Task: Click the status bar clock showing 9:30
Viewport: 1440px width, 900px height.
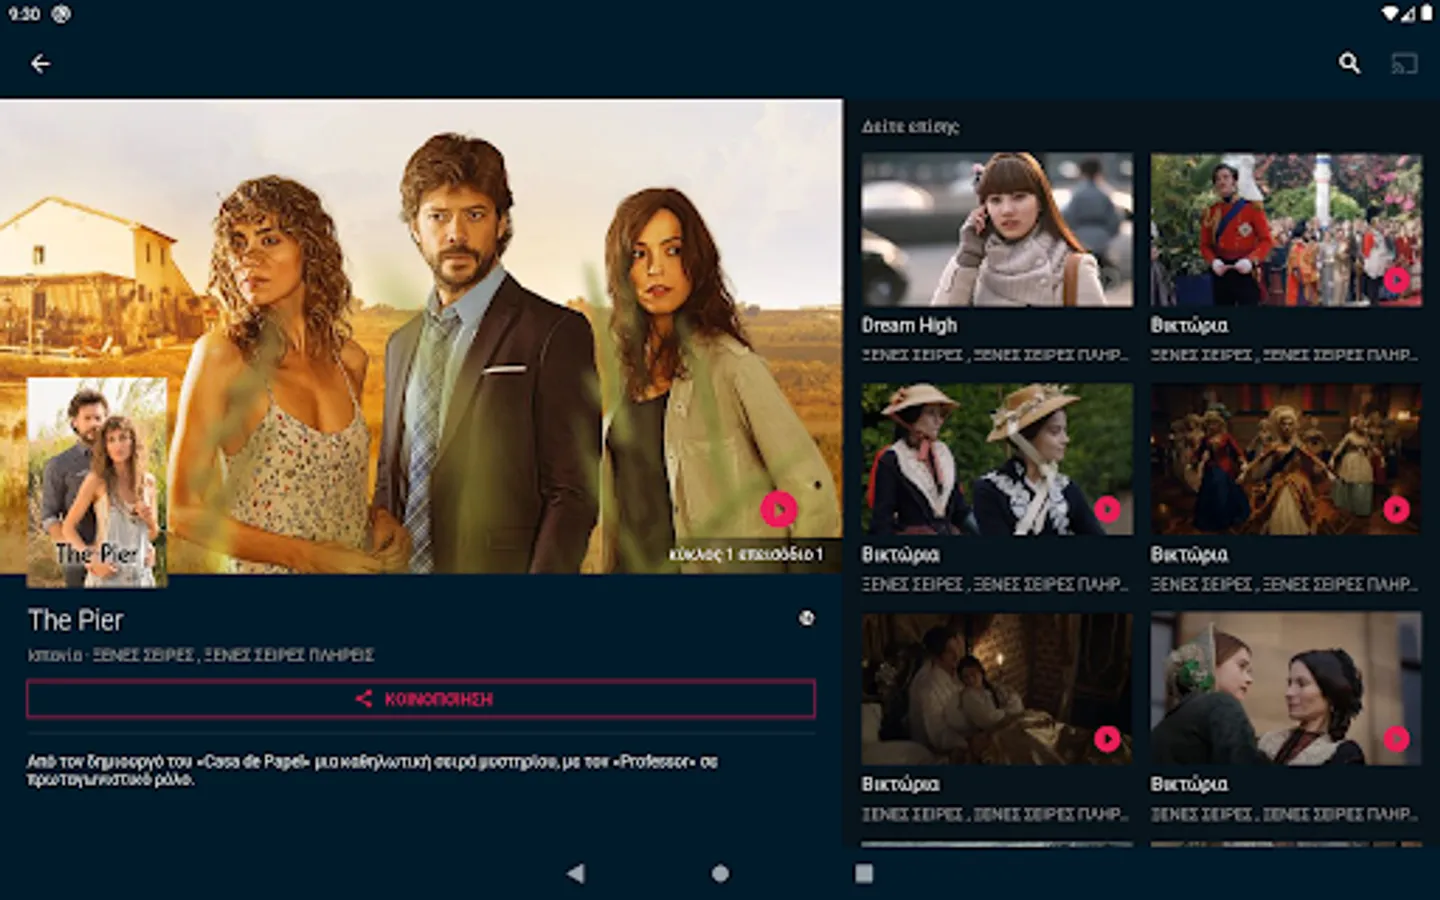Action: (x=24, y=14)
